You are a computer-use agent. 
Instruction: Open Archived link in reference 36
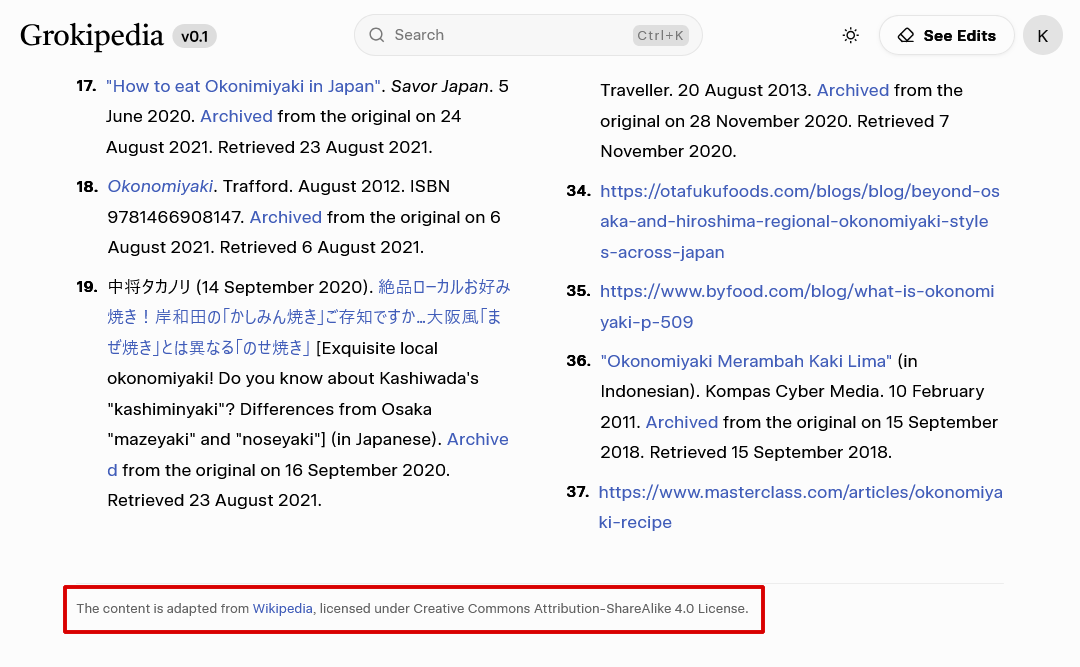[x=681, y=422]
